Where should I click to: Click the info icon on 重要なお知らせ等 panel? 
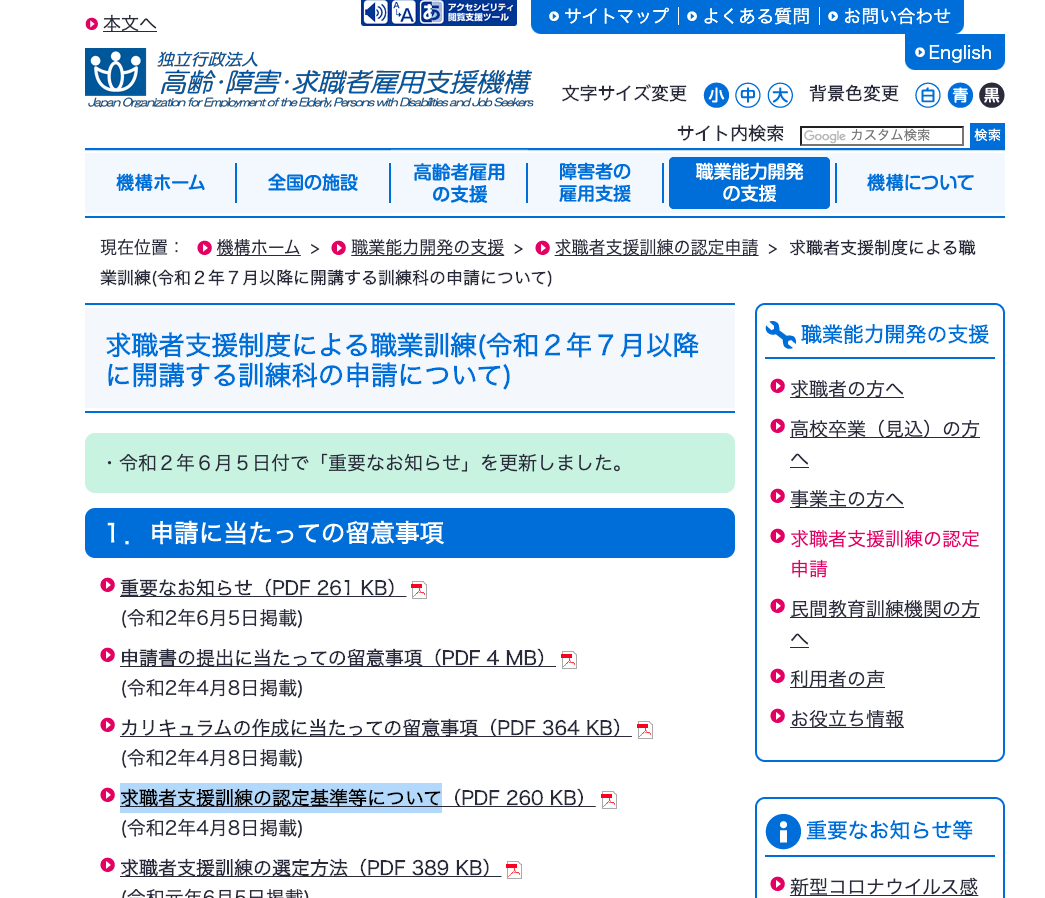(x=783, y=831)
